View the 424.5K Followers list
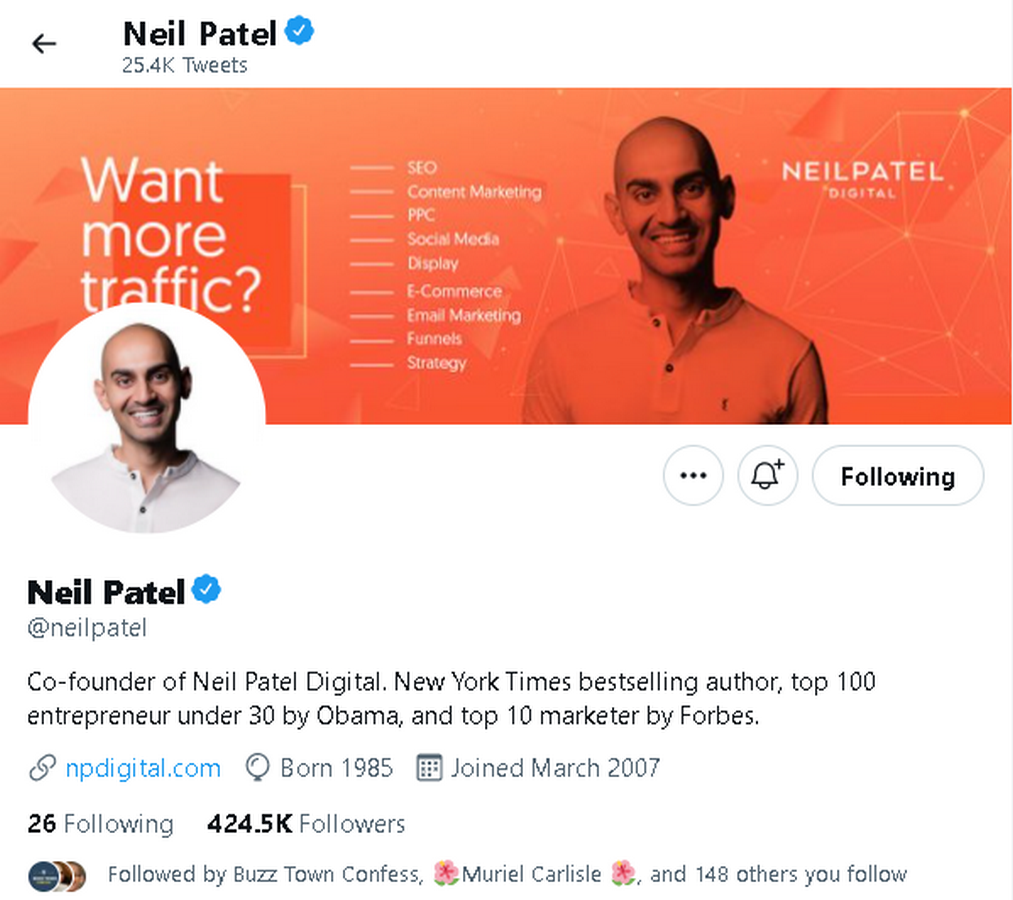 click(x=306, y=824)
